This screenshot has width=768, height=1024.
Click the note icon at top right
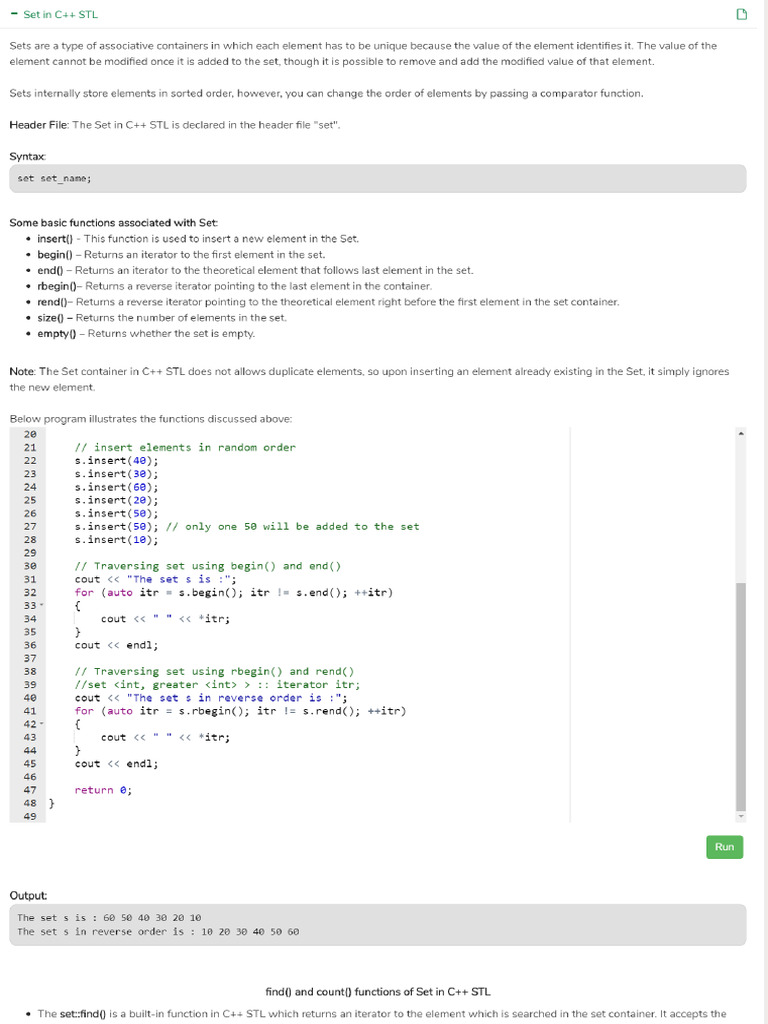pos(741,15)
